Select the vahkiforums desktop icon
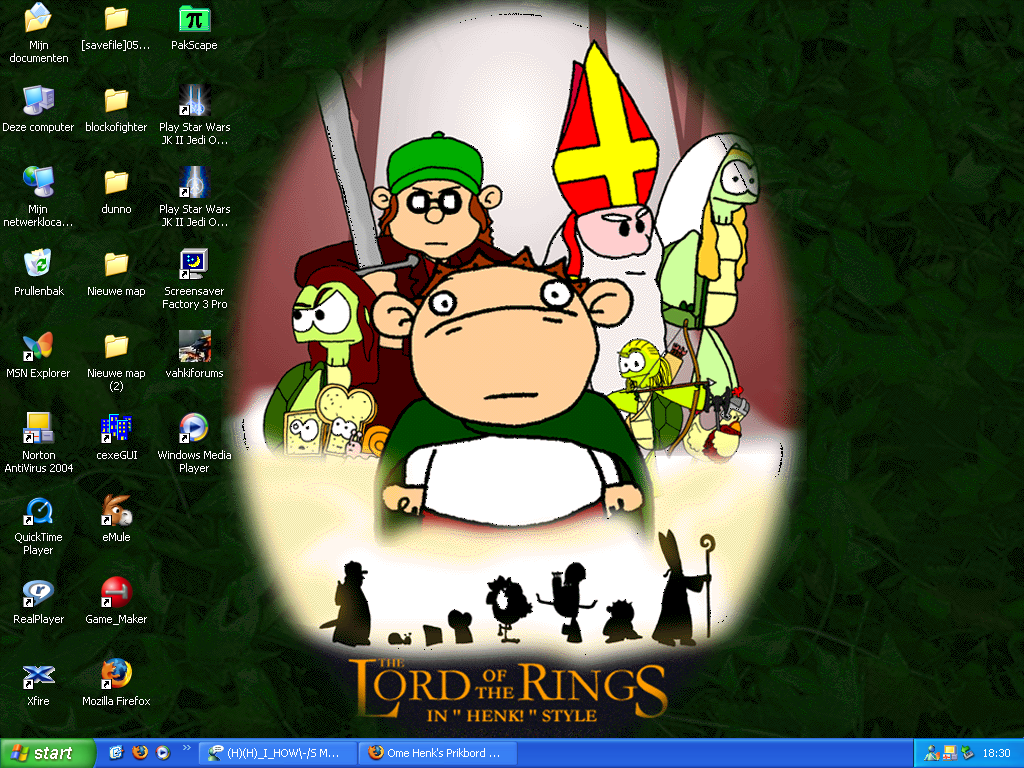1024x768 pixels. click(194, 355)
